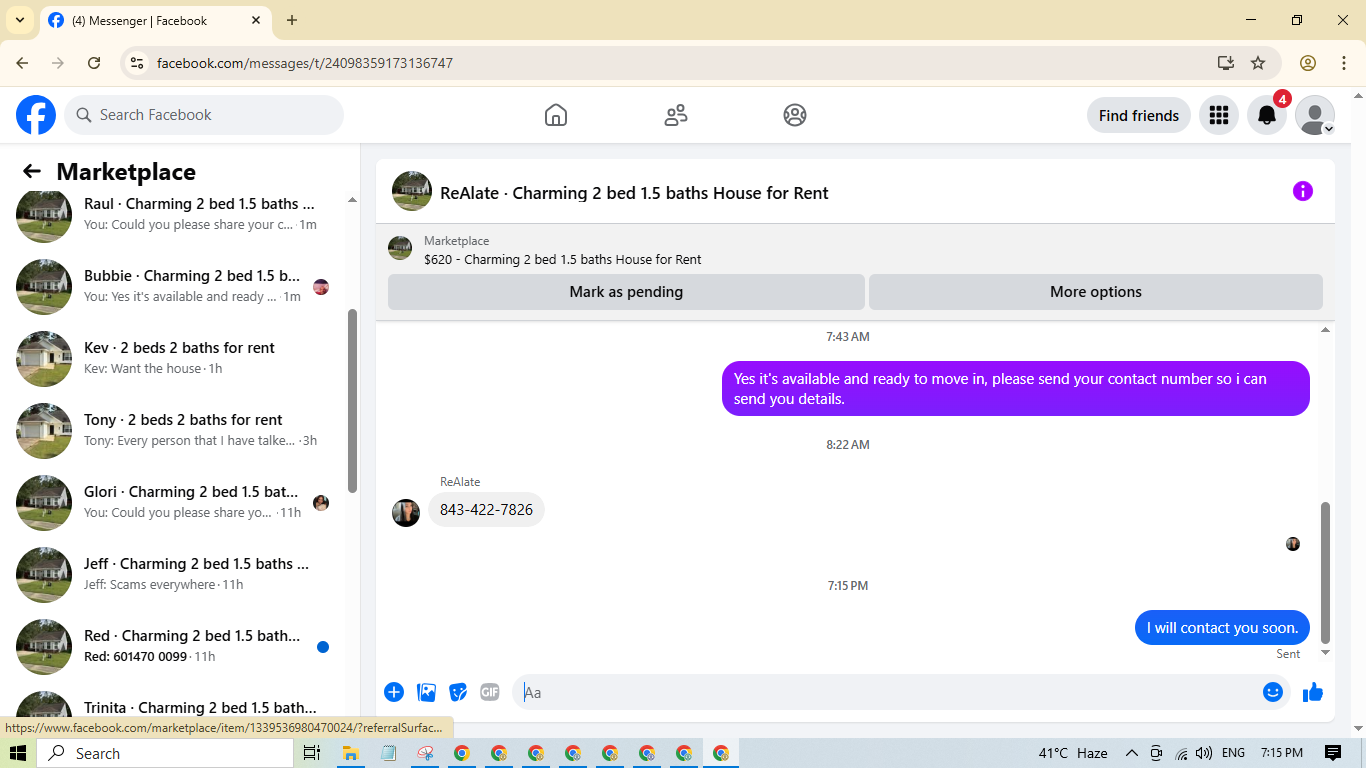The width and height of the screenshot is (1366, 768).
Task: Go to the Home feed icon
Action: coord(556,115)
